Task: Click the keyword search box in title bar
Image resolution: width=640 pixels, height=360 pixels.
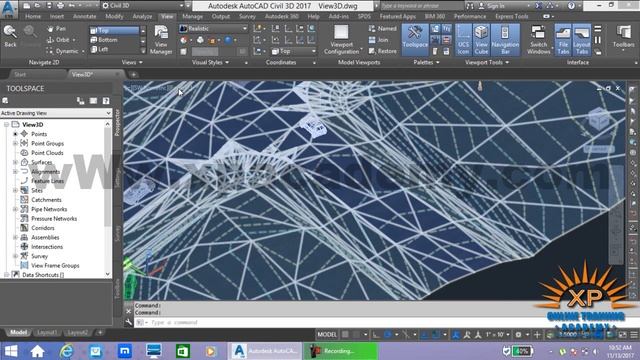Action: tap(422, 6)
